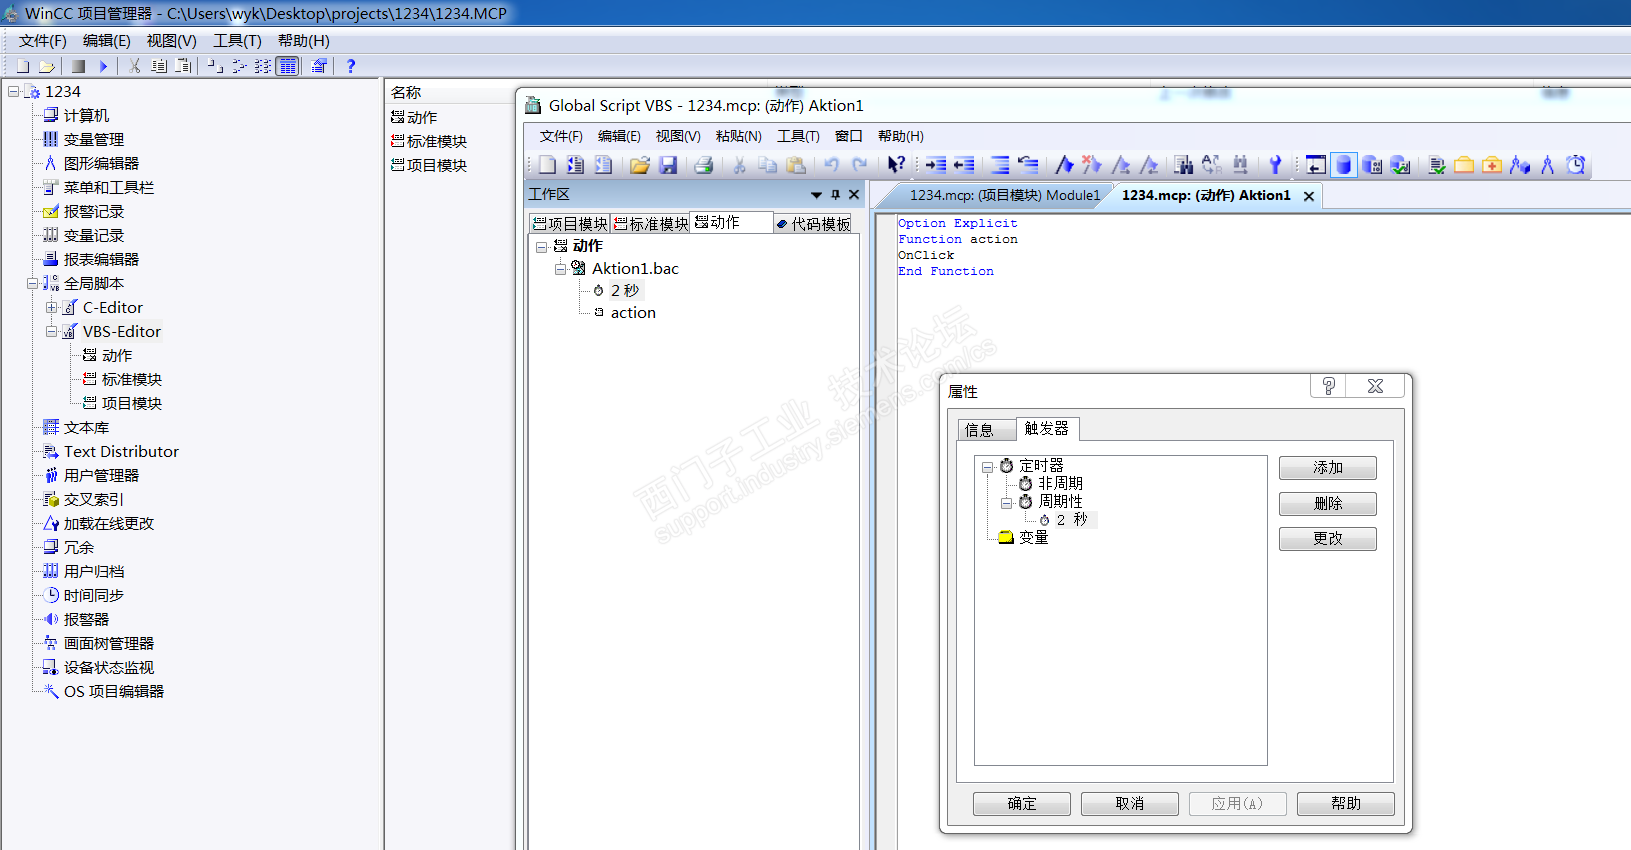Screen dimensions: 1631x850
Task: Click the Toggle bookmark flag icon
Action: (1064, 165)
